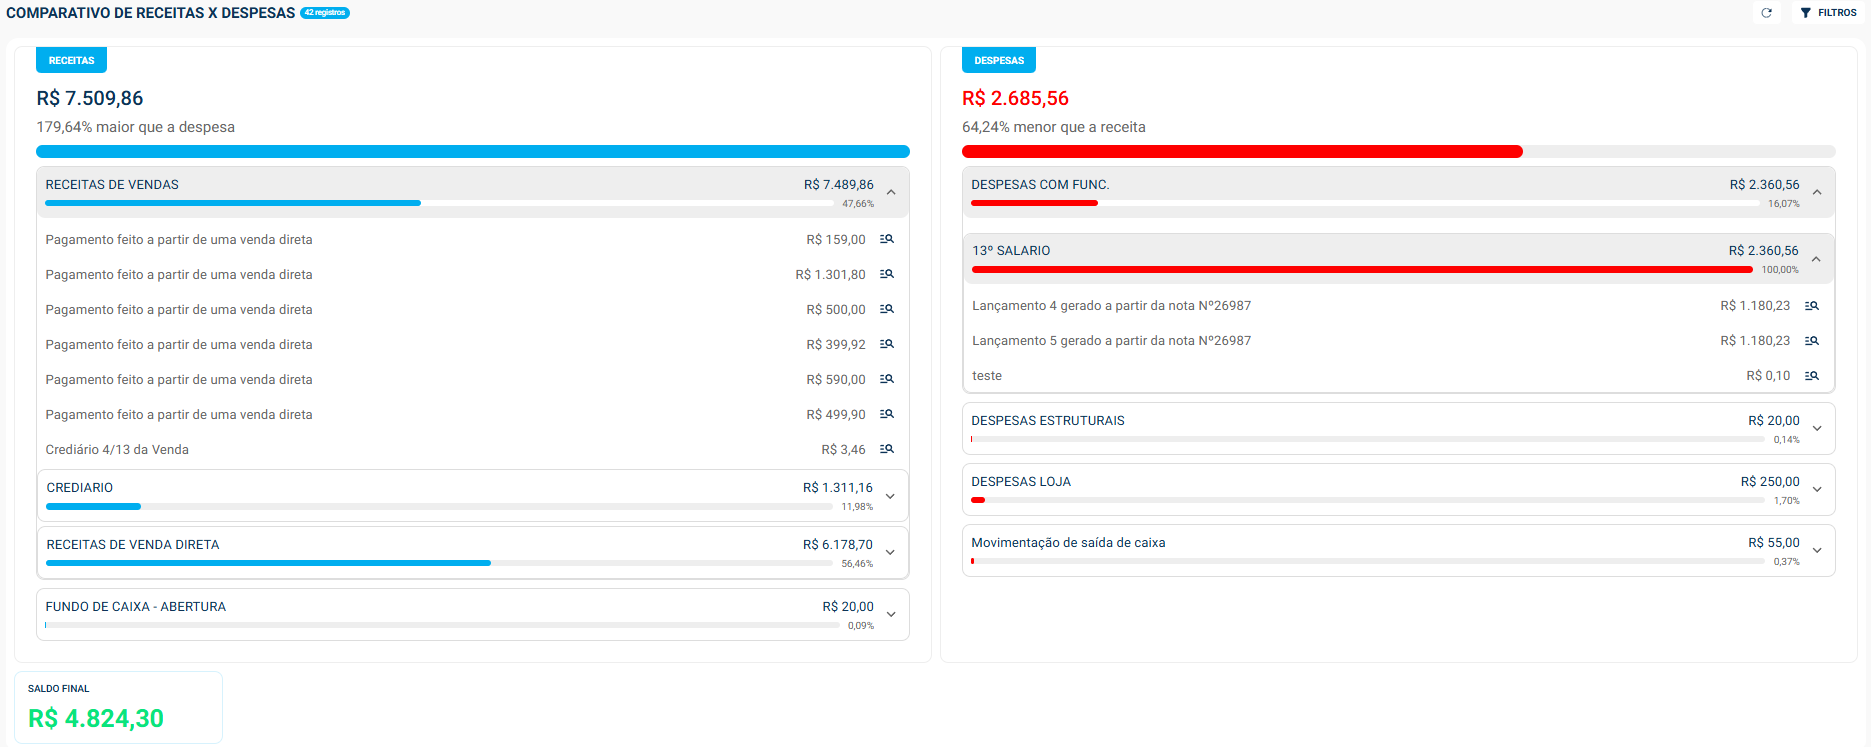Screen dimensions: 1871x747
Task: Expand the Crediario category
Action: [x=889, y=496]
